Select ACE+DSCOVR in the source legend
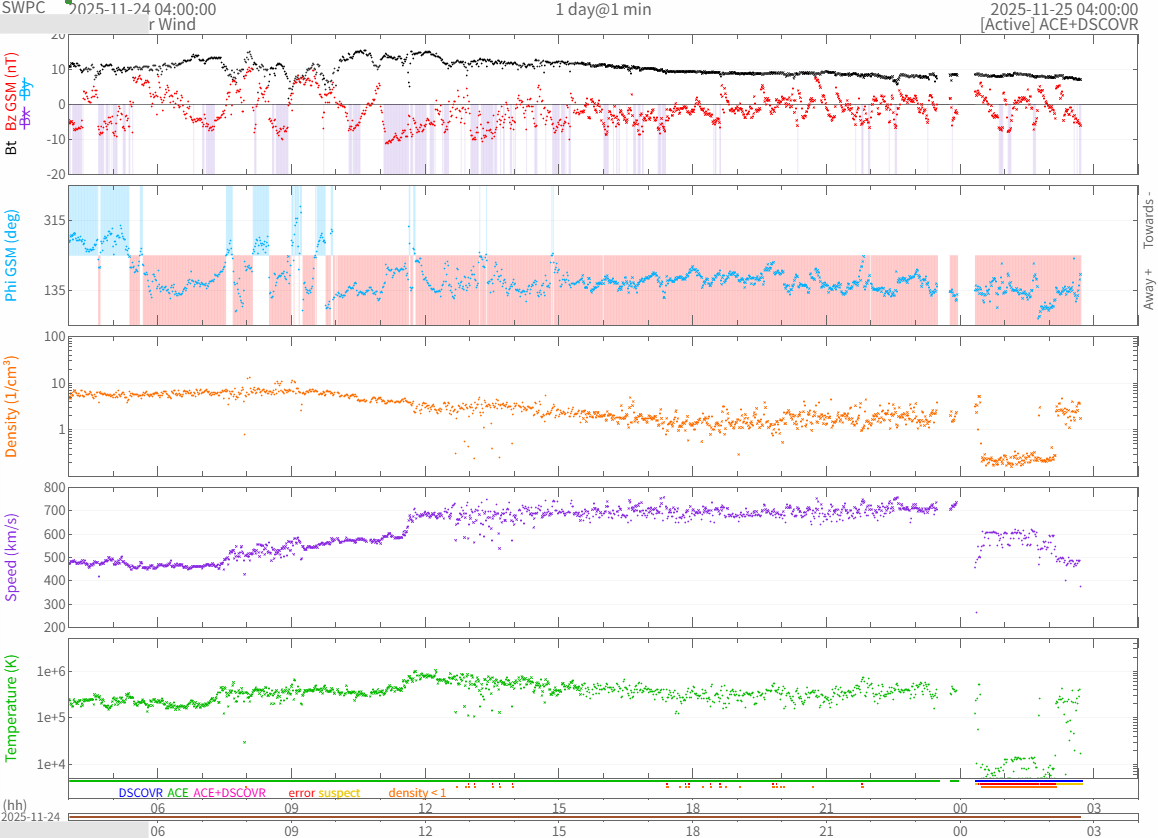 point(229,793)
